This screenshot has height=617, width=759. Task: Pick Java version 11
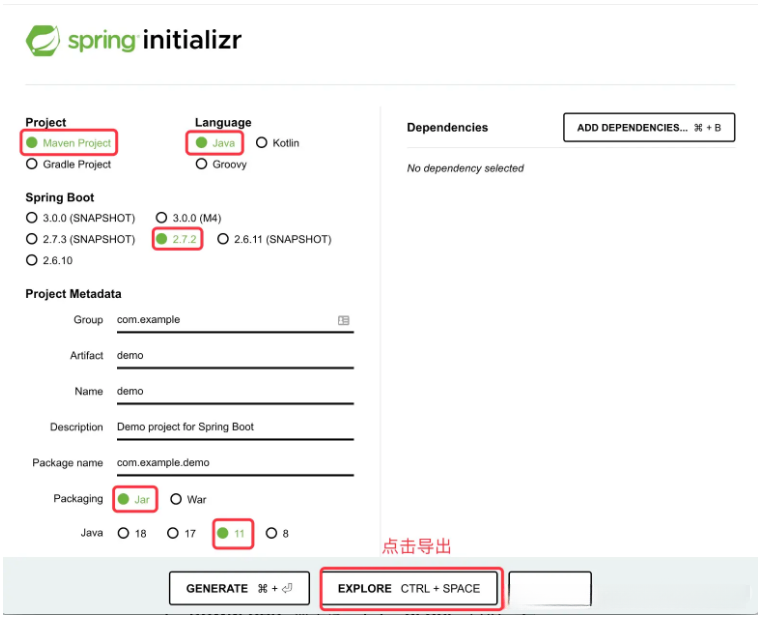[223, 533]
